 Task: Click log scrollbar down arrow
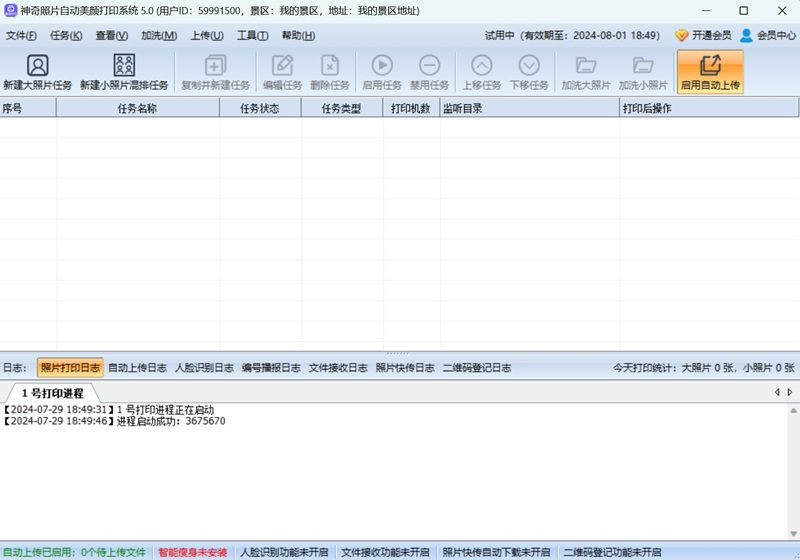pos(794,533)
